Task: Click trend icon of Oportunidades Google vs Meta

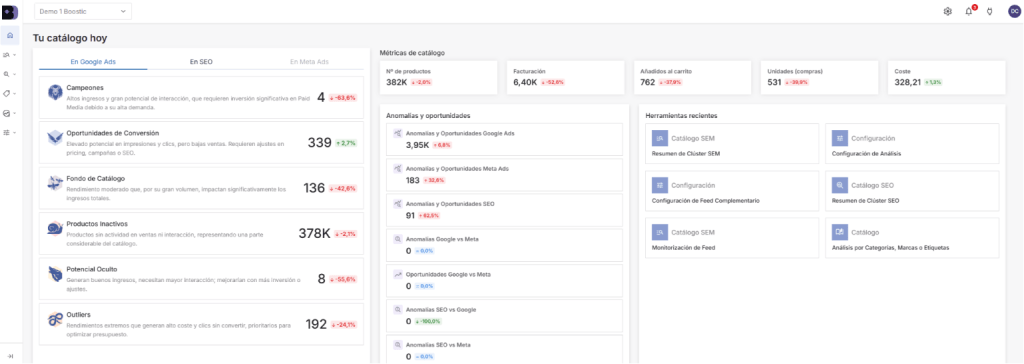Action: click(397, 274)
